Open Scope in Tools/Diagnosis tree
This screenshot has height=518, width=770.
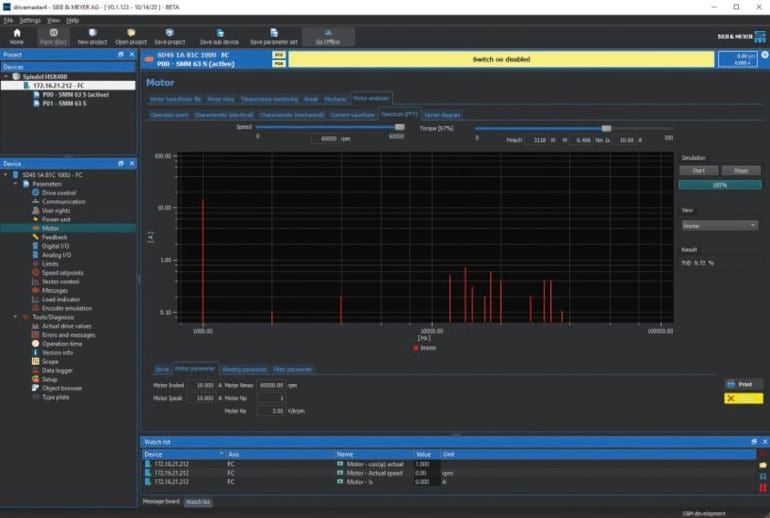[50, 361]
